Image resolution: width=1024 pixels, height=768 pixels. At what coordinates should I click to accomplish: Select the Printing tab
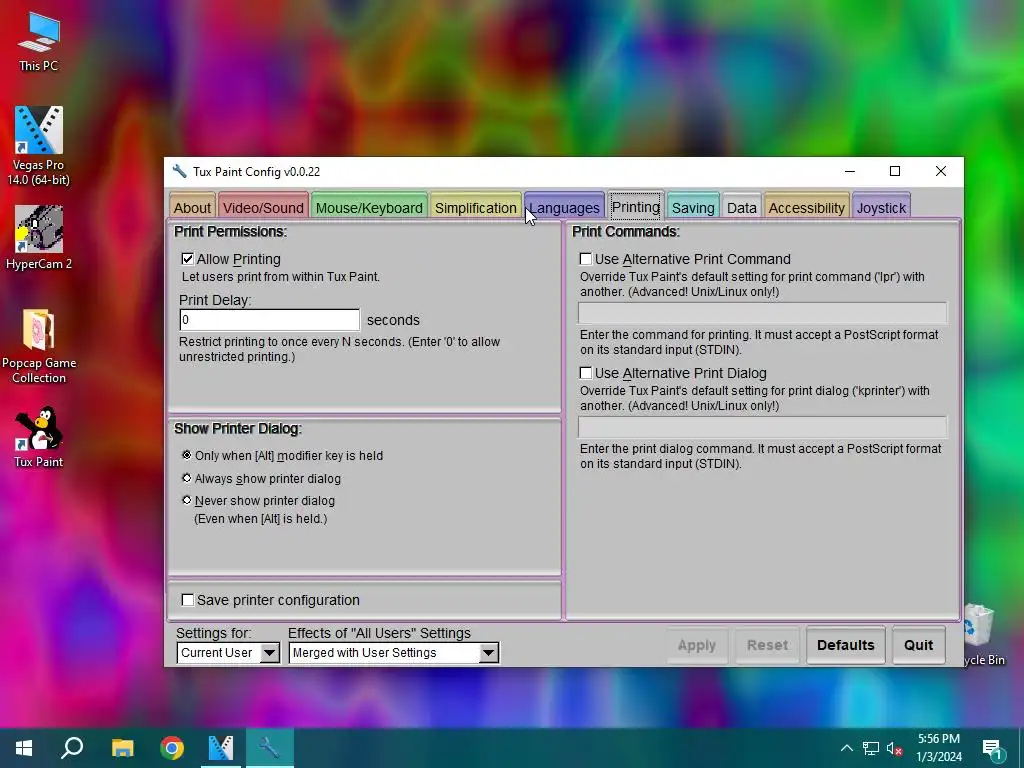tap(635, 206)
